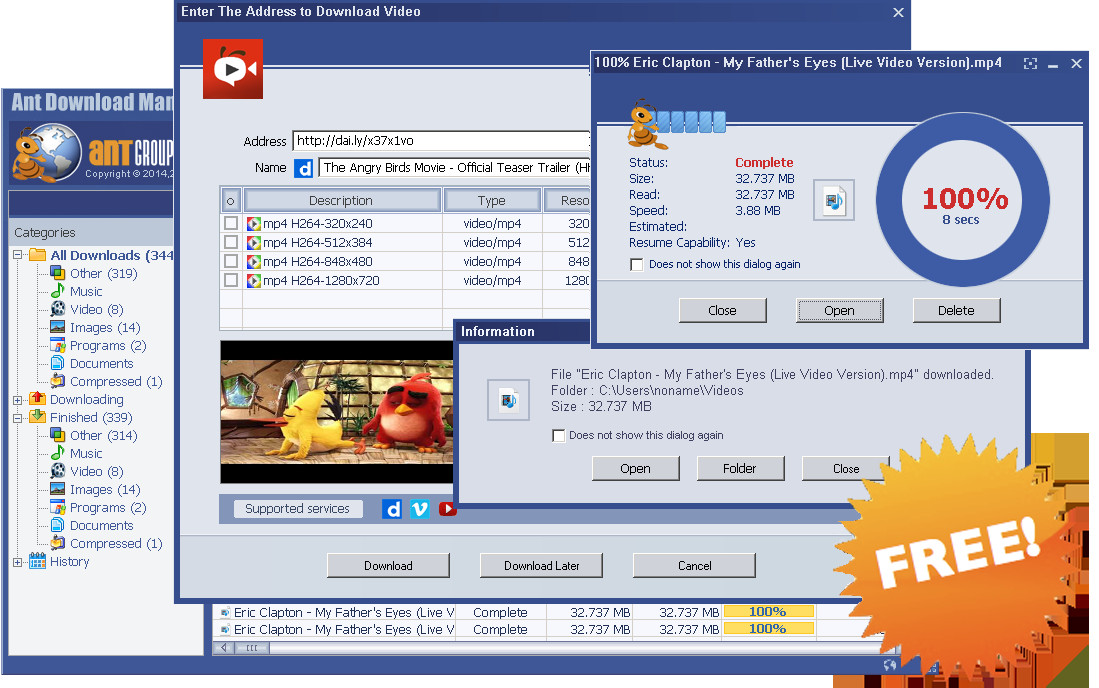
Task: Tick the checkbox for mp4 H264-512x384
Action: pos(231,242)
